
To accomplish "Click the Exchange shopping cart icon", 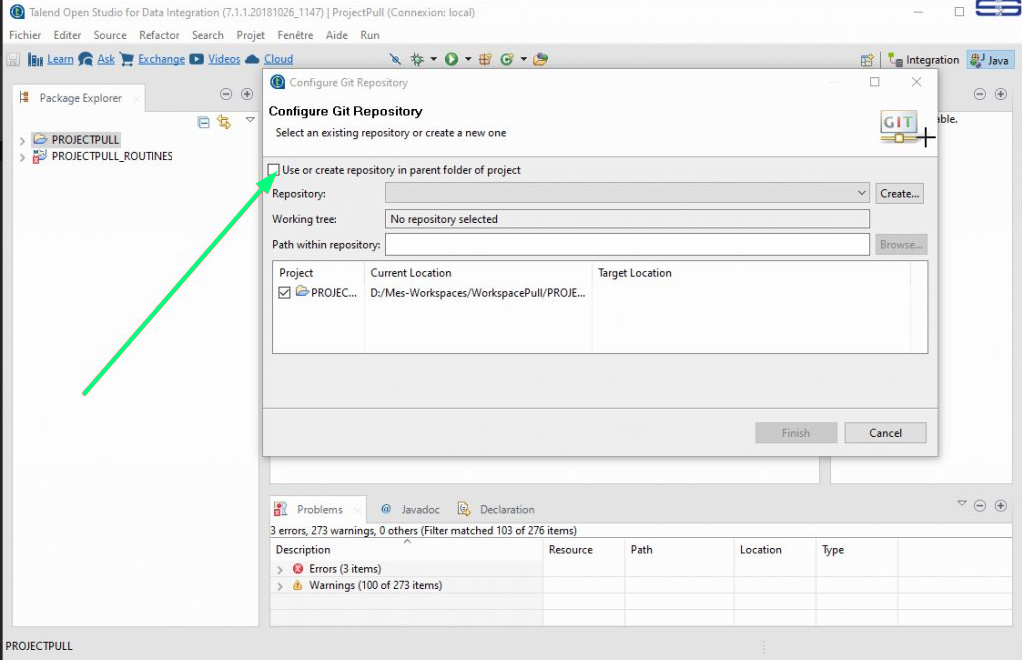I will click(127, 59).
